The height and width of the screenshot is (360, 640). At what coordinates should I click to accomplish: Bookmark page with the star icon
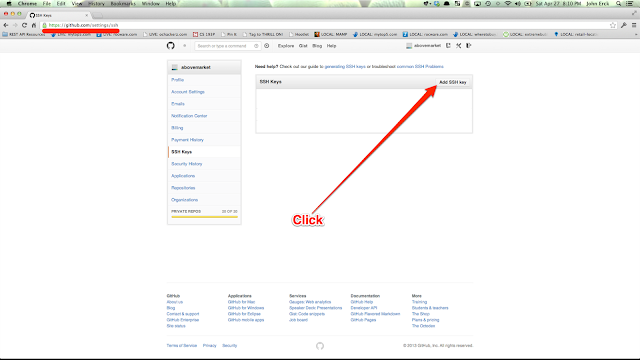coord(613,25)
